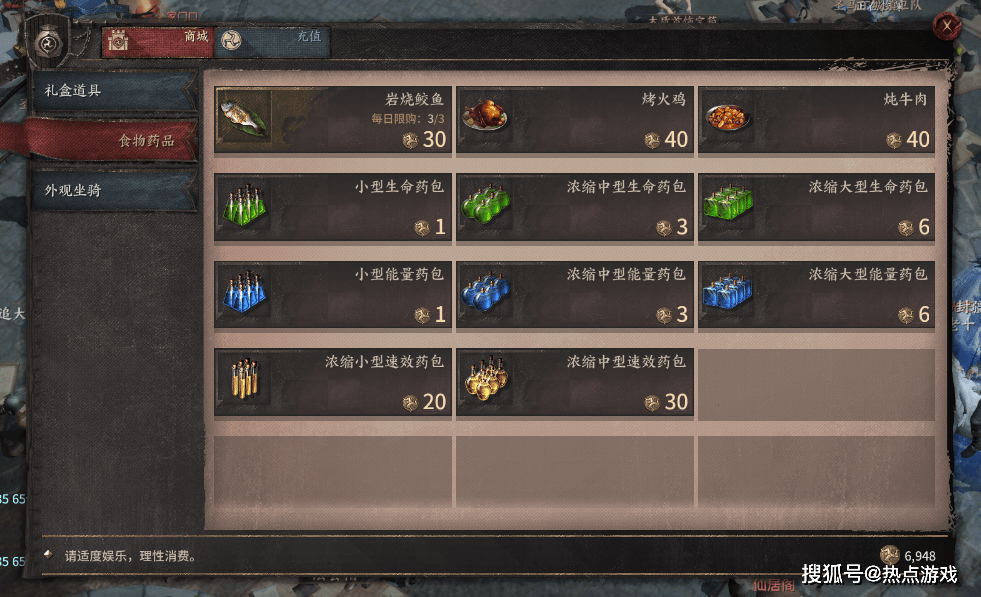Choose the 小型生命药包 green potion icon

[x=244, y=205]
